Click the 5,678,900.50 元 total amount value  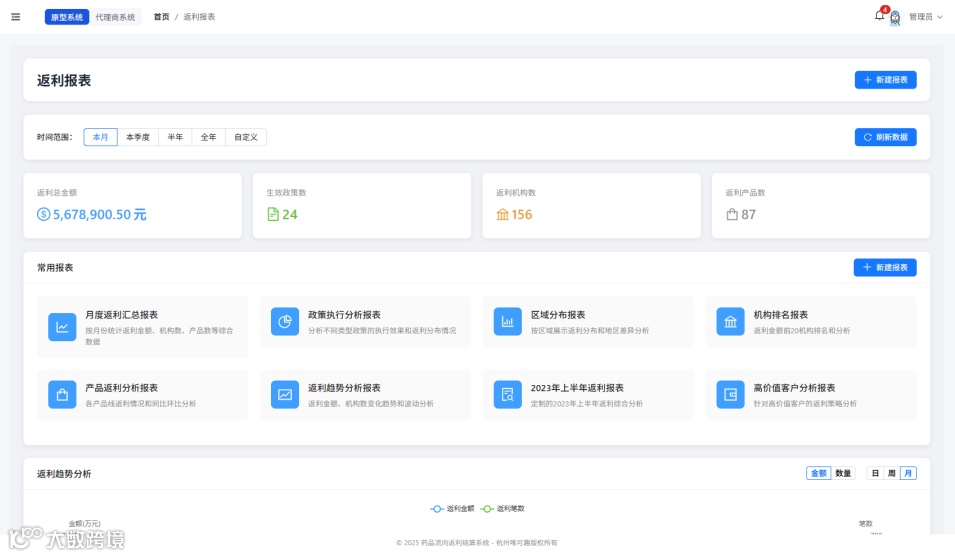coord(100,214)
